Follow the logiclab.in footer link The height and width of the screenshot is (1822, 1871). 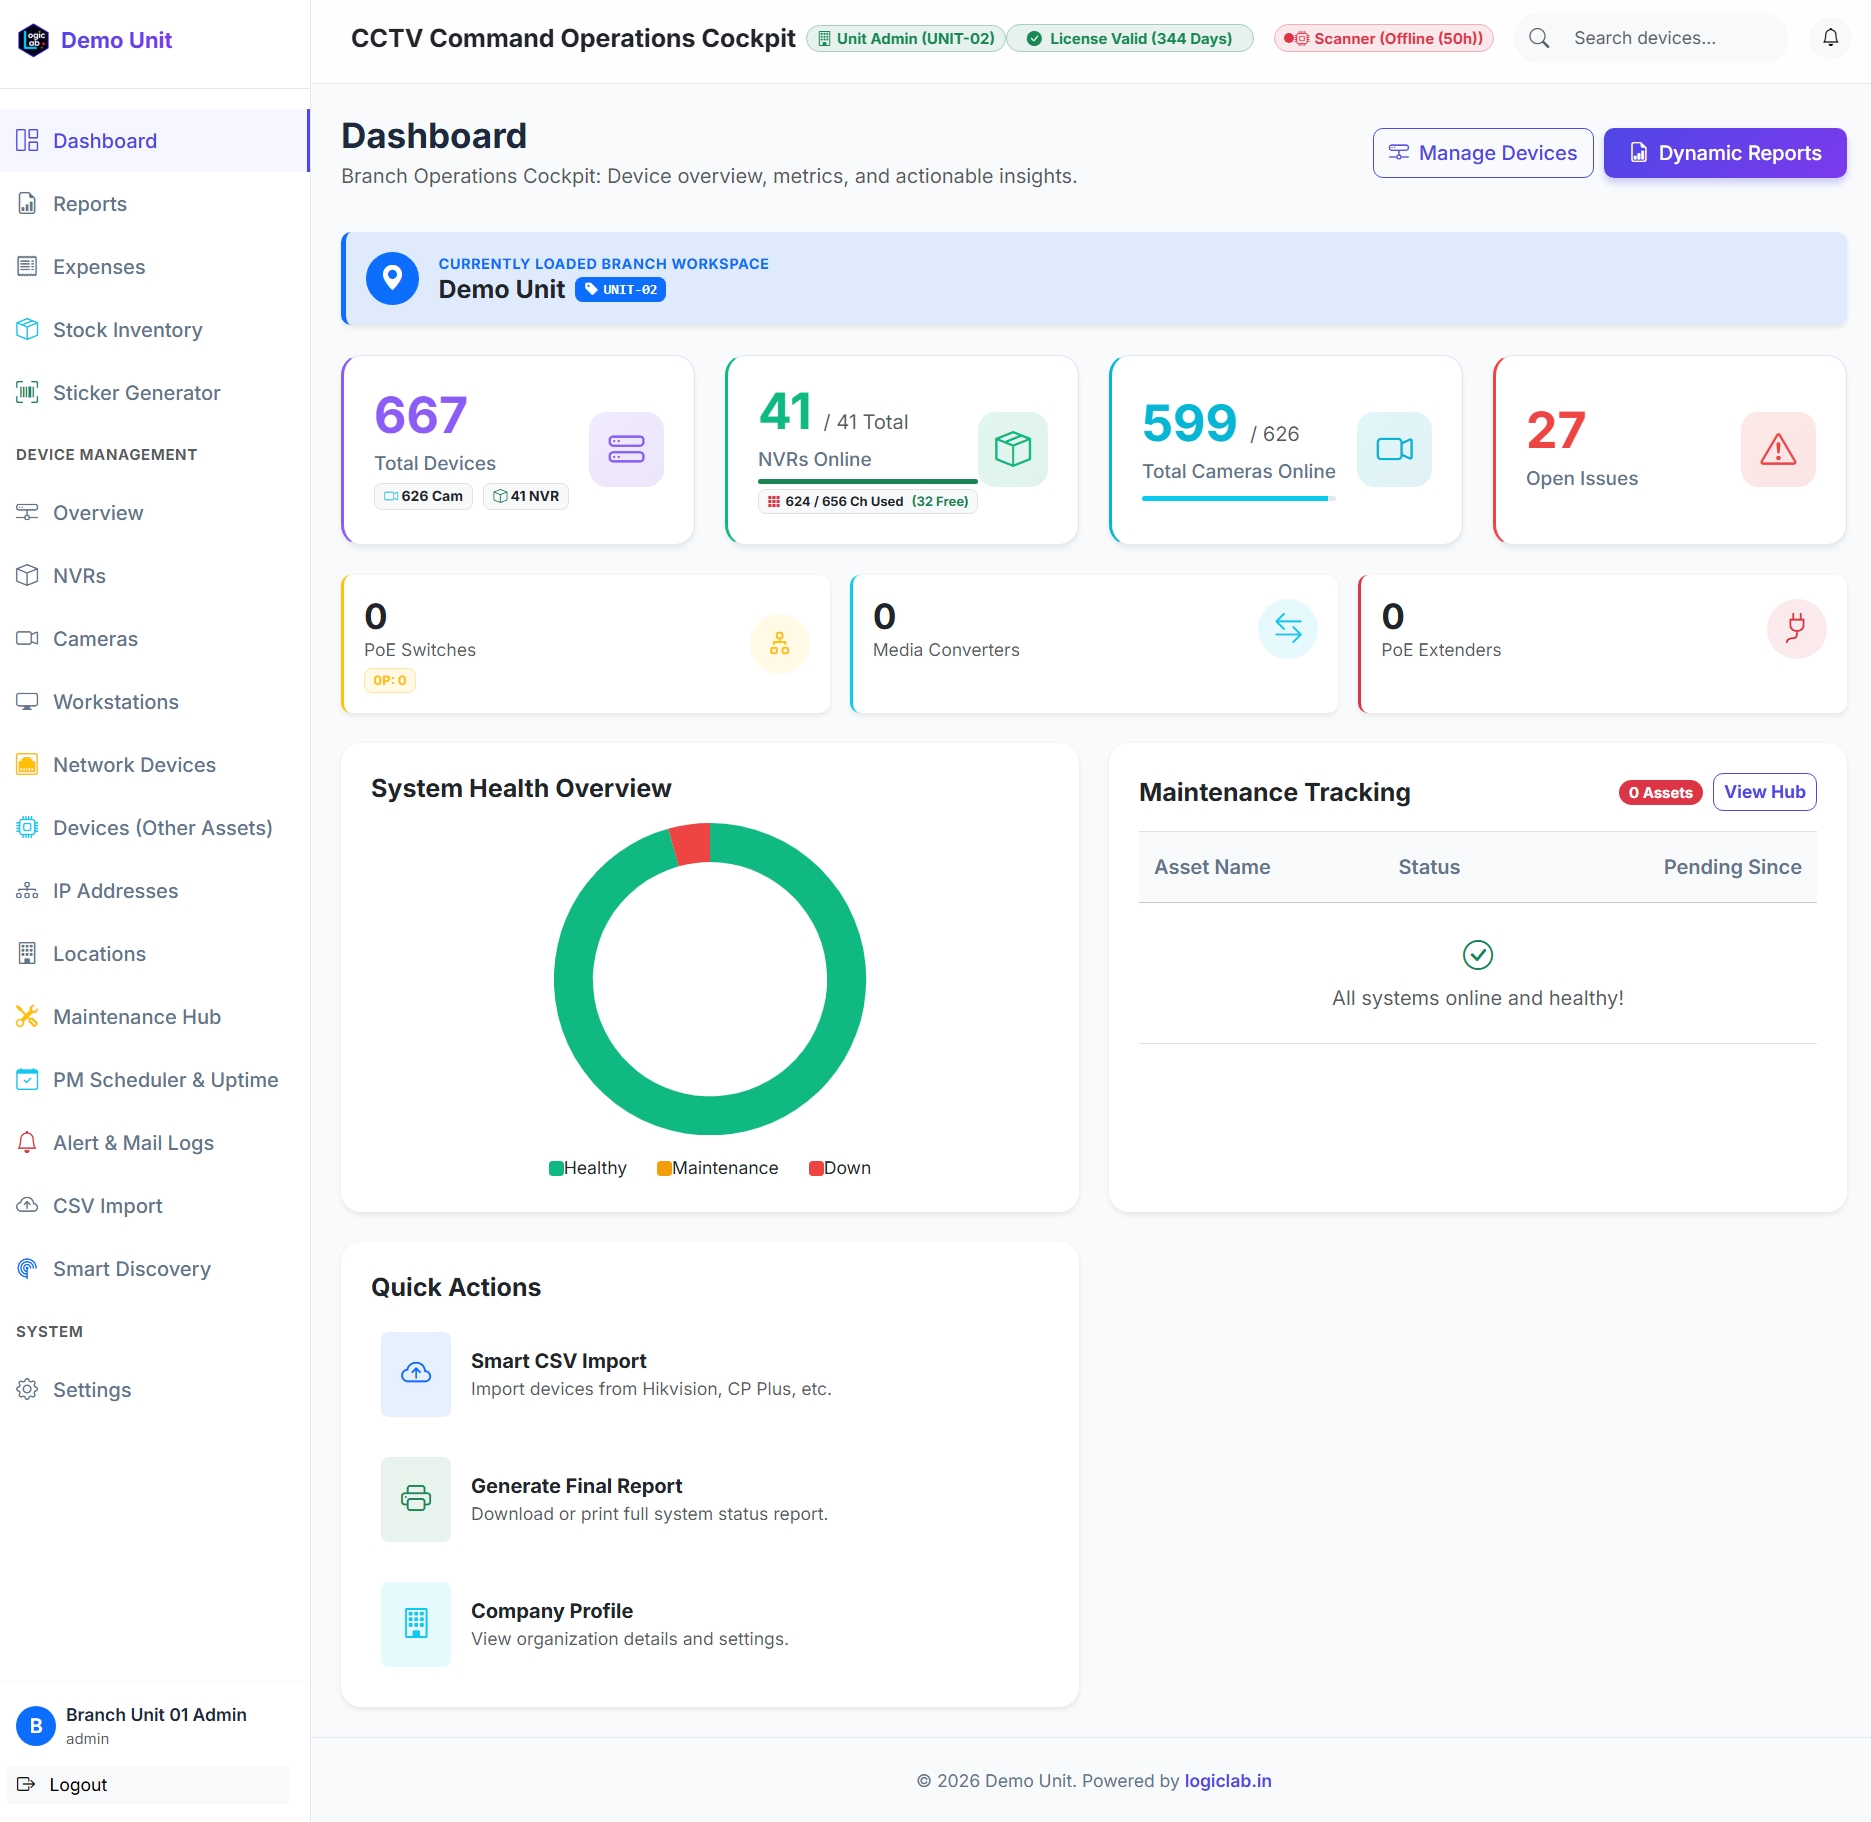[x=1228, y=1781]
